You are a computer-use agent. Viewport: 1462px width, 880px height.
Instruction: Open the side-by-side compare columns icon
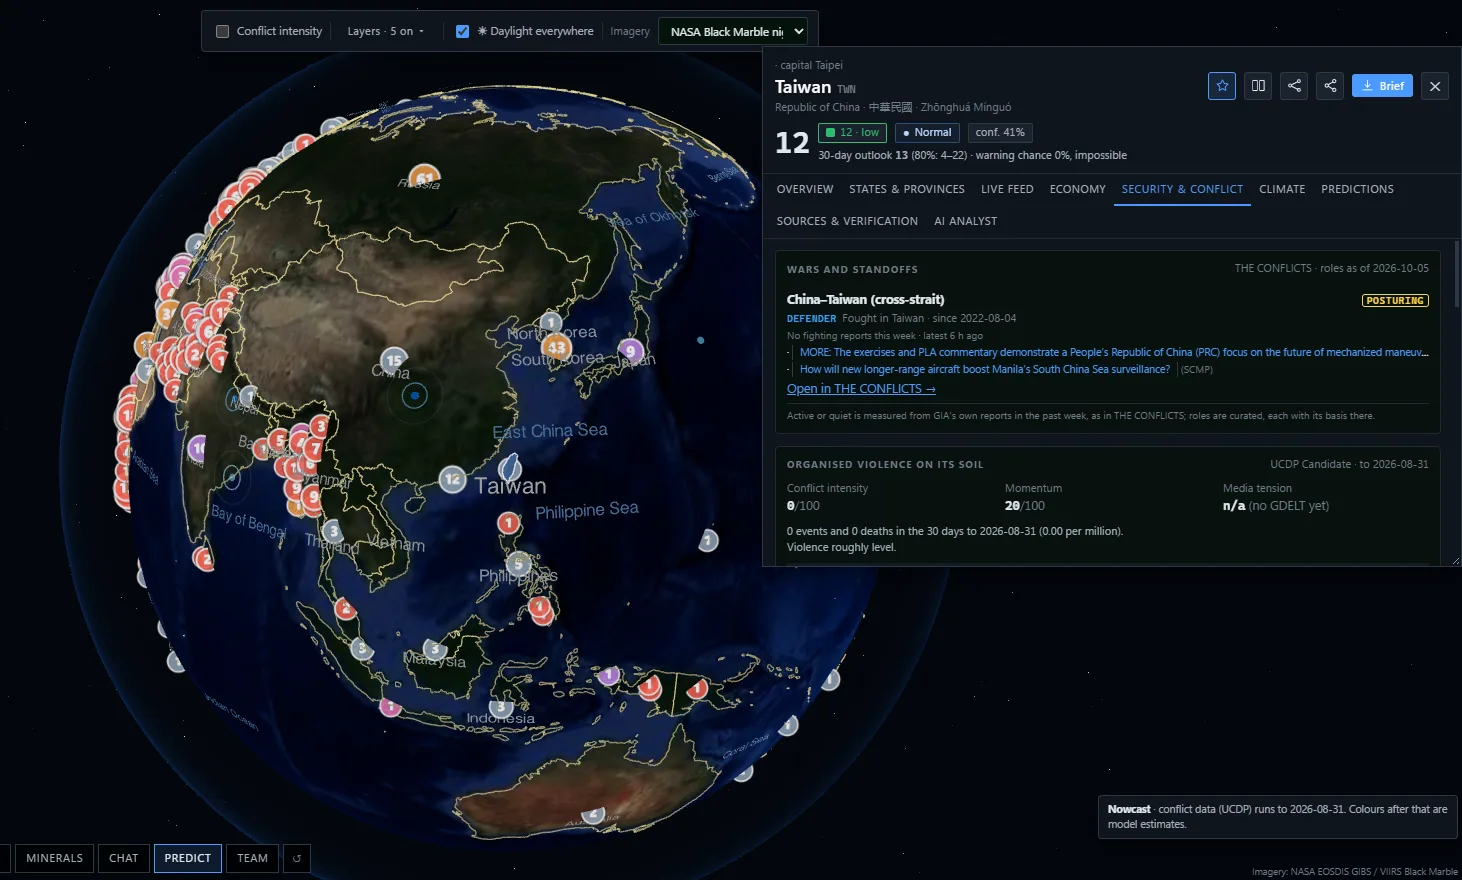[x=1258, y=86]
